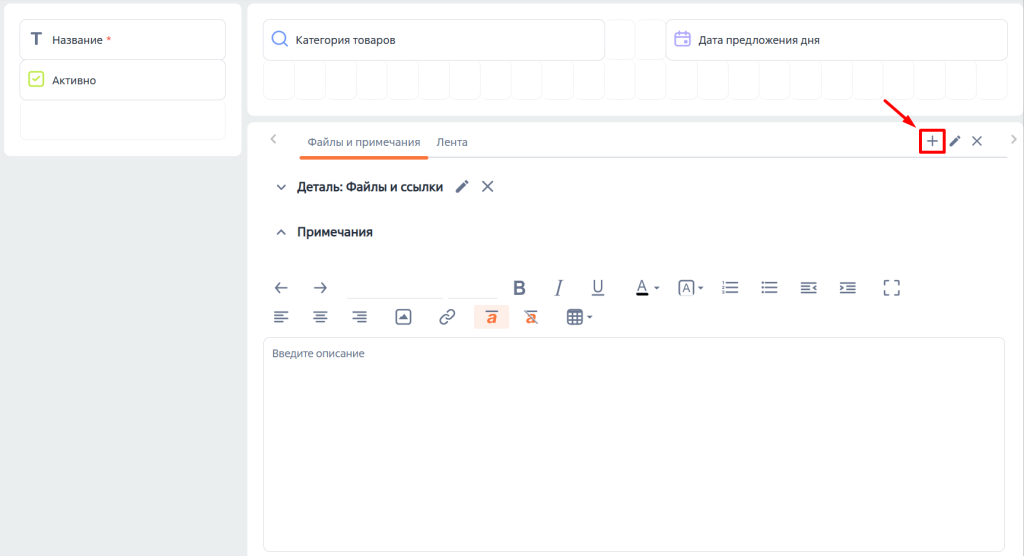1024x556 pixels.
Task: Open the table insert dropdown
Action: [x=579, y=317]
